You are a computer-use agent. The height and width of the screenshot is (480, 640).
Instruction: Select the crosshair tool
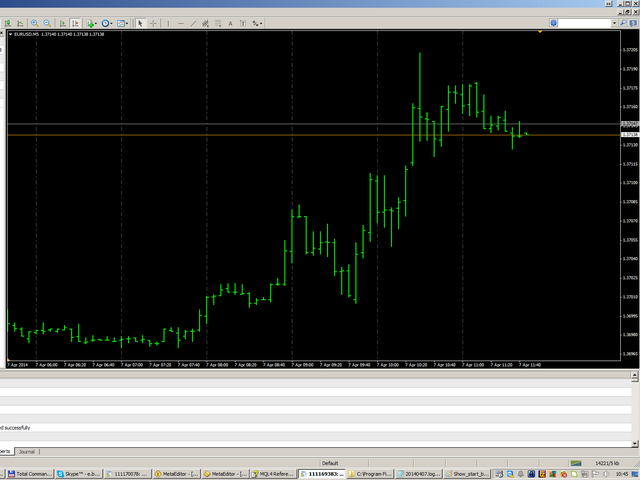click(x=153, y=23)
